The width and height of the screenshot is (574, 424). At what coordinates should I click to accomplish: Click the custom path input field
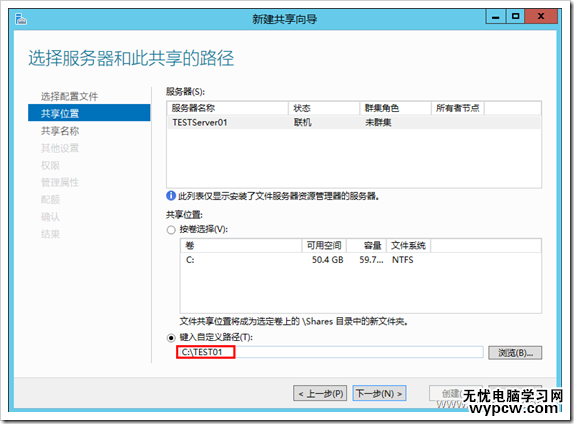tap(330, 352)
